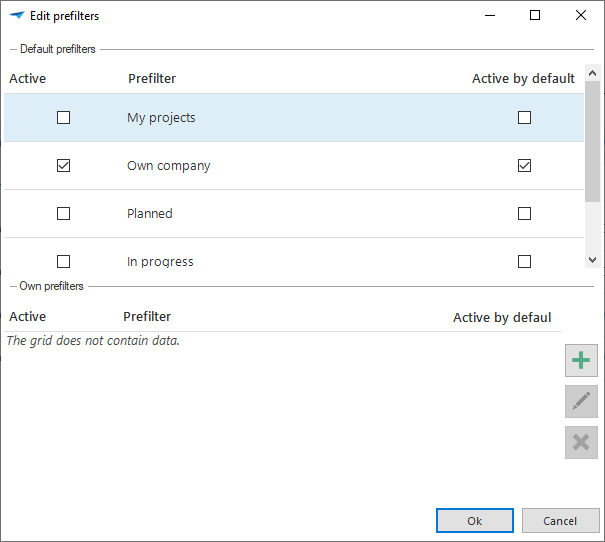Set In progress as active by default
Viewport: 605px width, 542px height.
[x=524, y=261]
